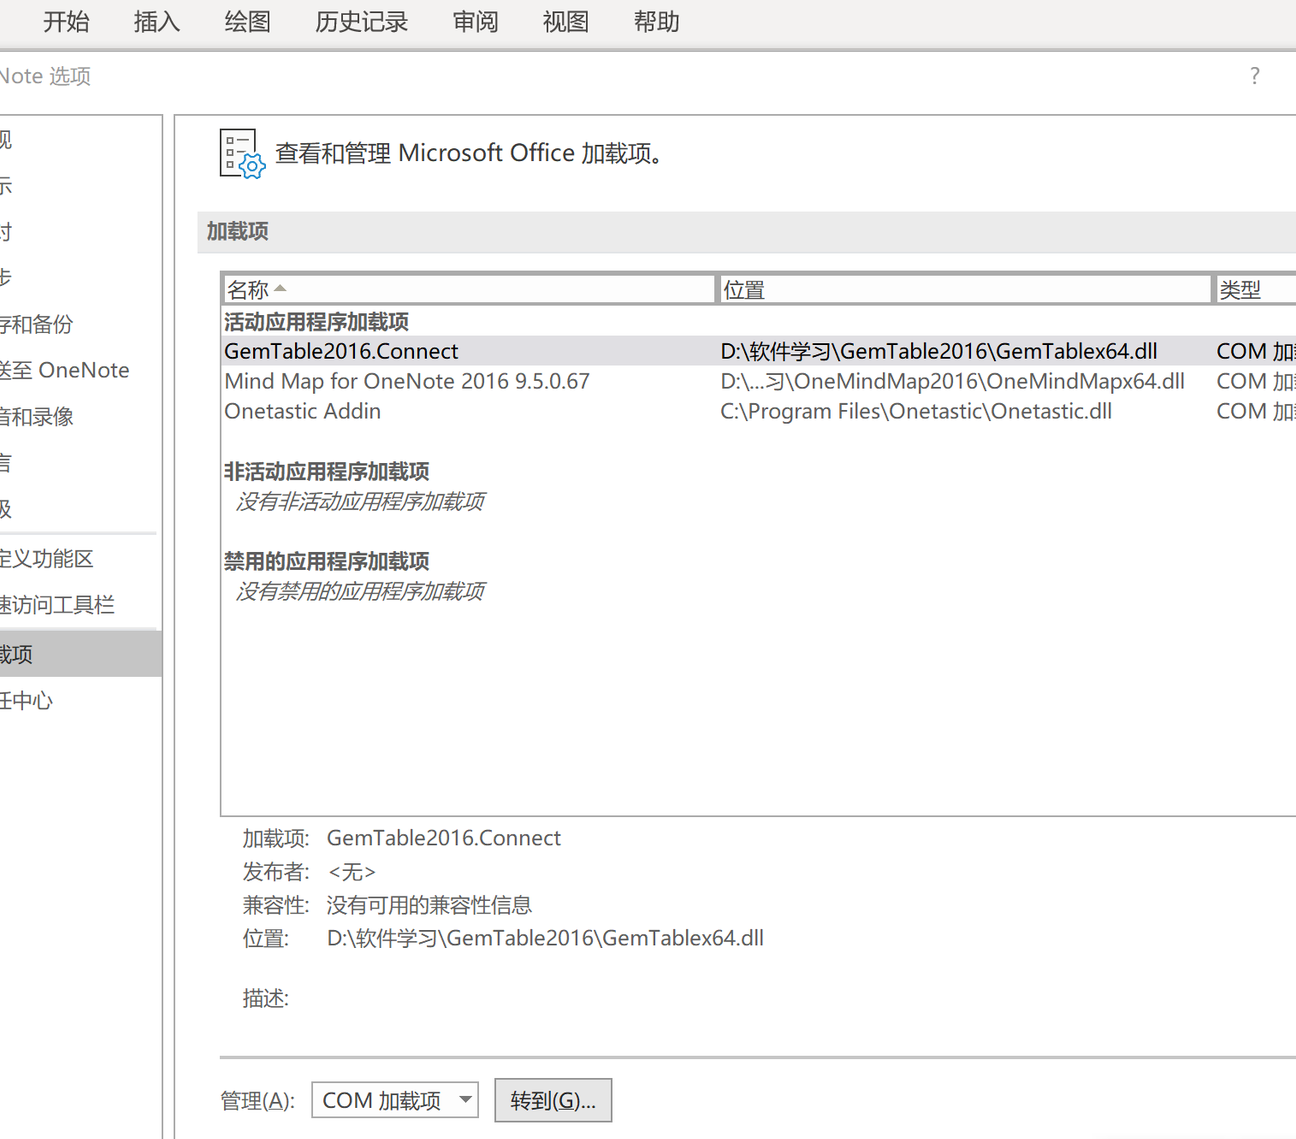1296x1139 pixels.
Task: Click the GemTablex64.dll location cell
Action: 939,351
